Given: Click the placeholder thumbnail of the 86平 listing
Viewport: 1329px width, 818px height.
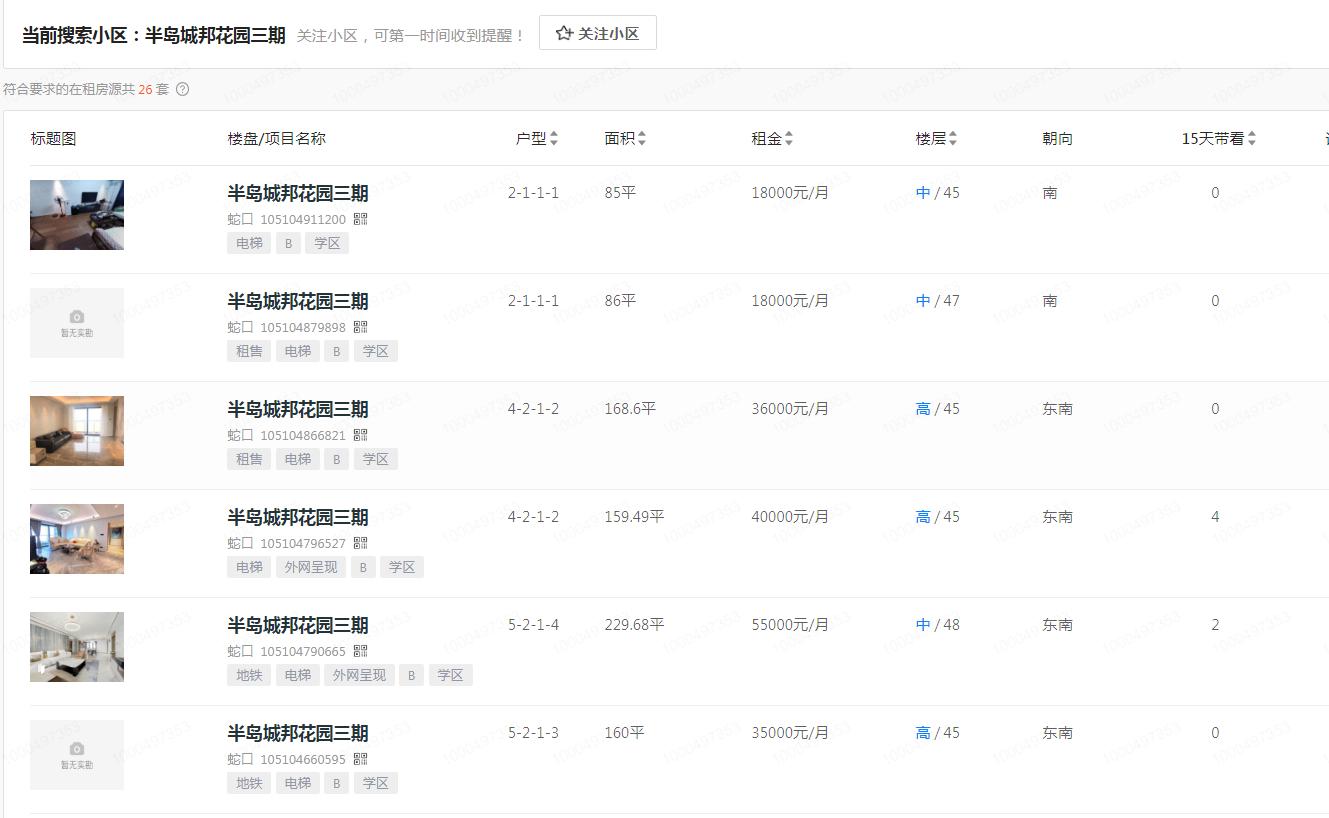Looking at the screenshot, I should click(x=77, y=323).
